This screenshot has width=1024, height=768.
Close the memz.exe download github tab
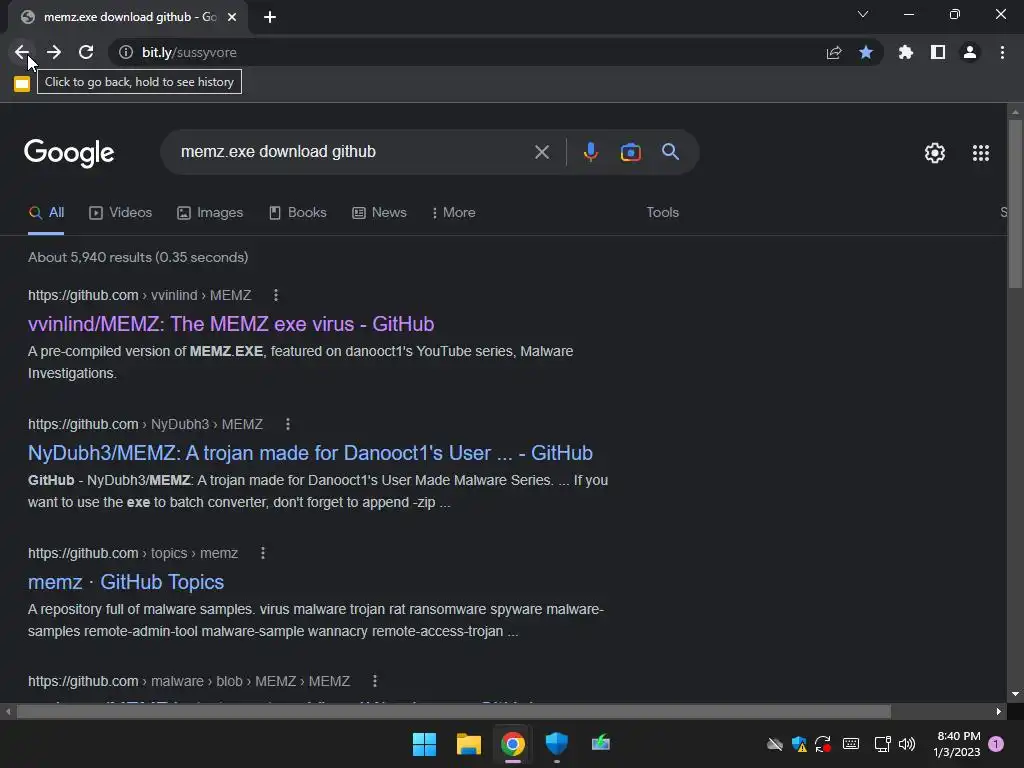click(232, 17)
